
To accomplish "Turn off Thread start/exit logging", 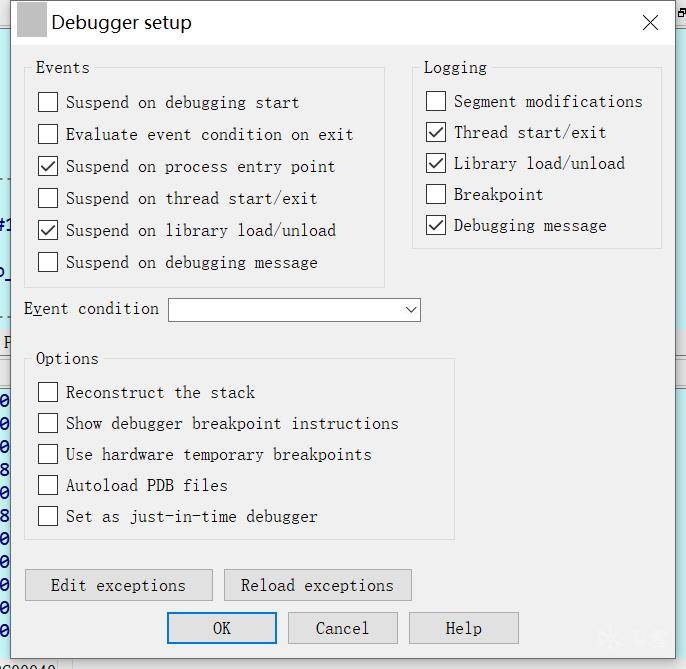I will click(x=436, y=132).
